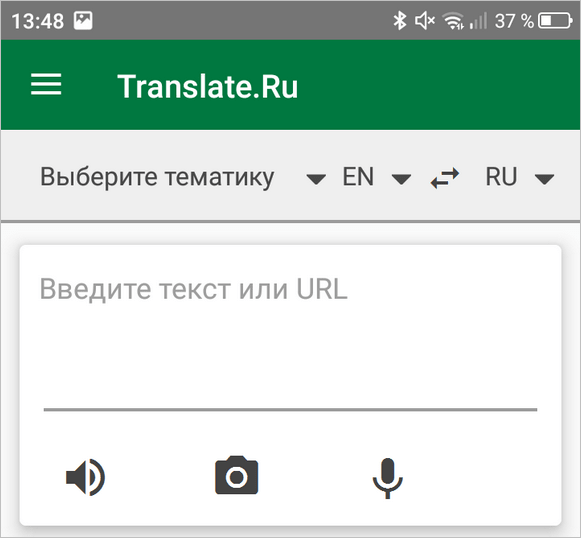
Task: Tap the muted sound status icon
Action: pyautogui.click(x=425, y=20)
